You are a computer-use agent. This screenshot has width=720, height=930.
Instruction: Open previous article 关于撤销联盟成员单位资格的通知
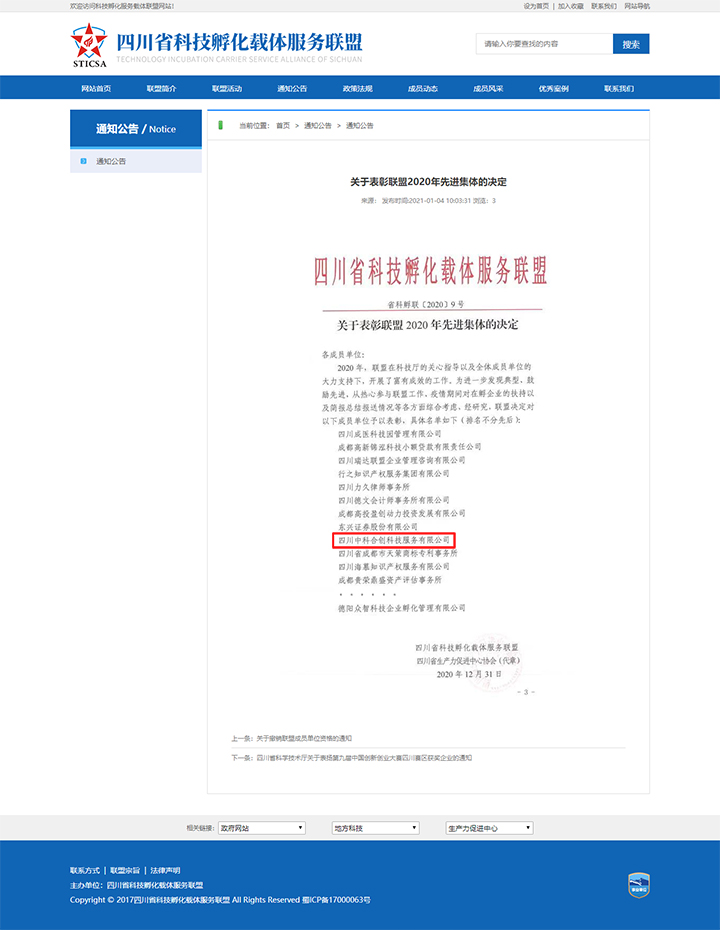tap(304, 738)
